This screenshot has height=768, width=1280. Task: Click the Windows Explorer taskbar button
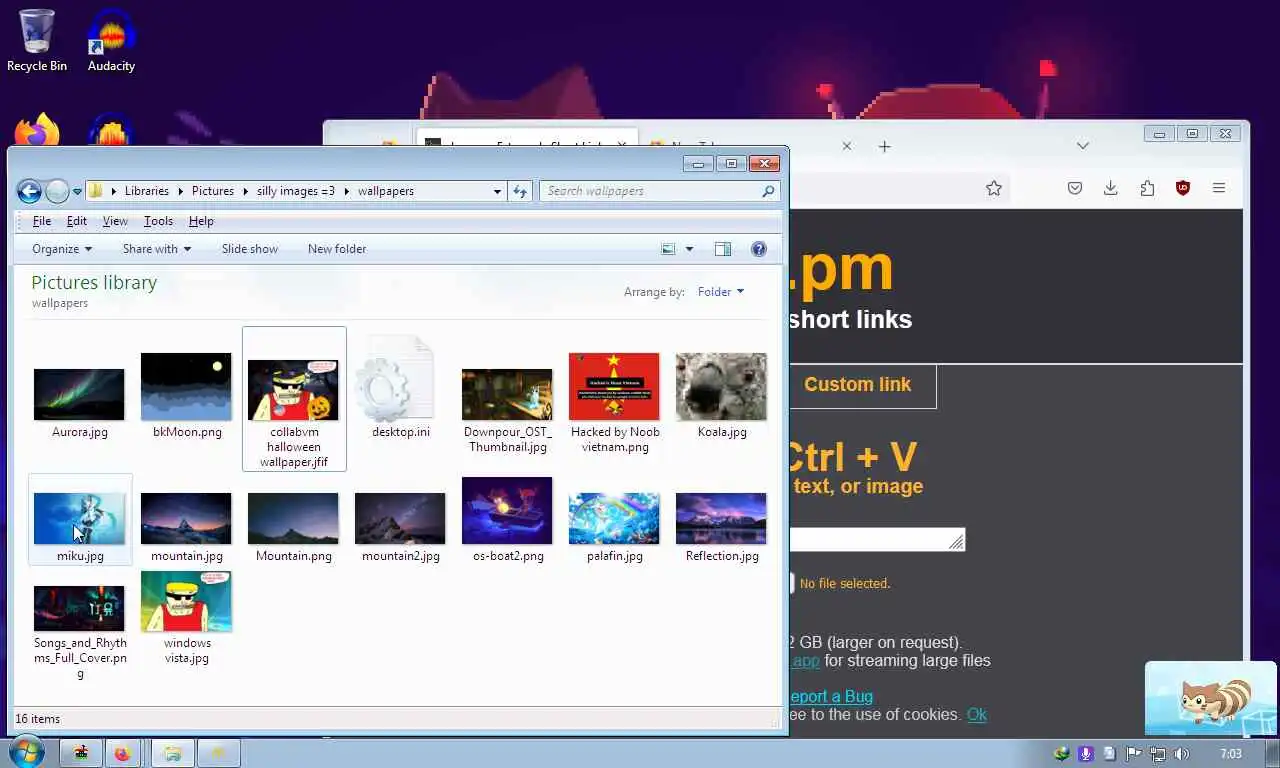click(x=172, y=753)
